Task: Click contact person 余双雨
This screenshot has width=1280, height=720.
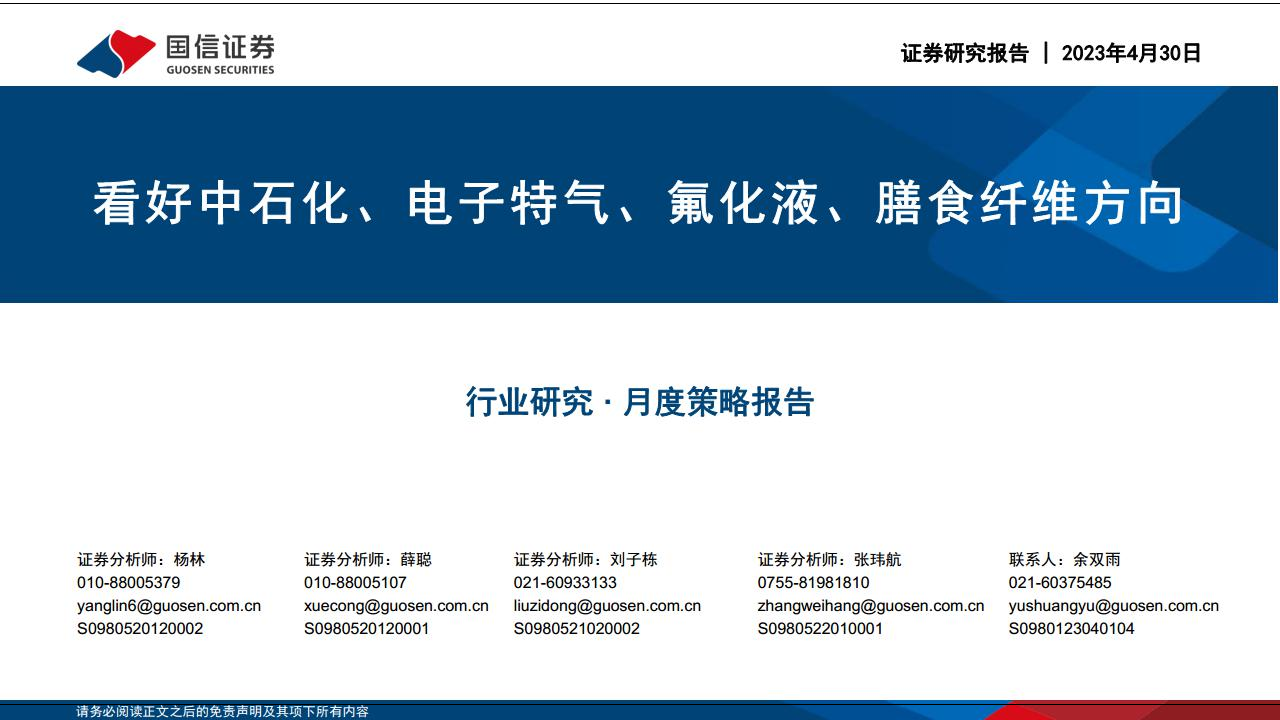Action: pyautogui.click(x=1097, y=560)
